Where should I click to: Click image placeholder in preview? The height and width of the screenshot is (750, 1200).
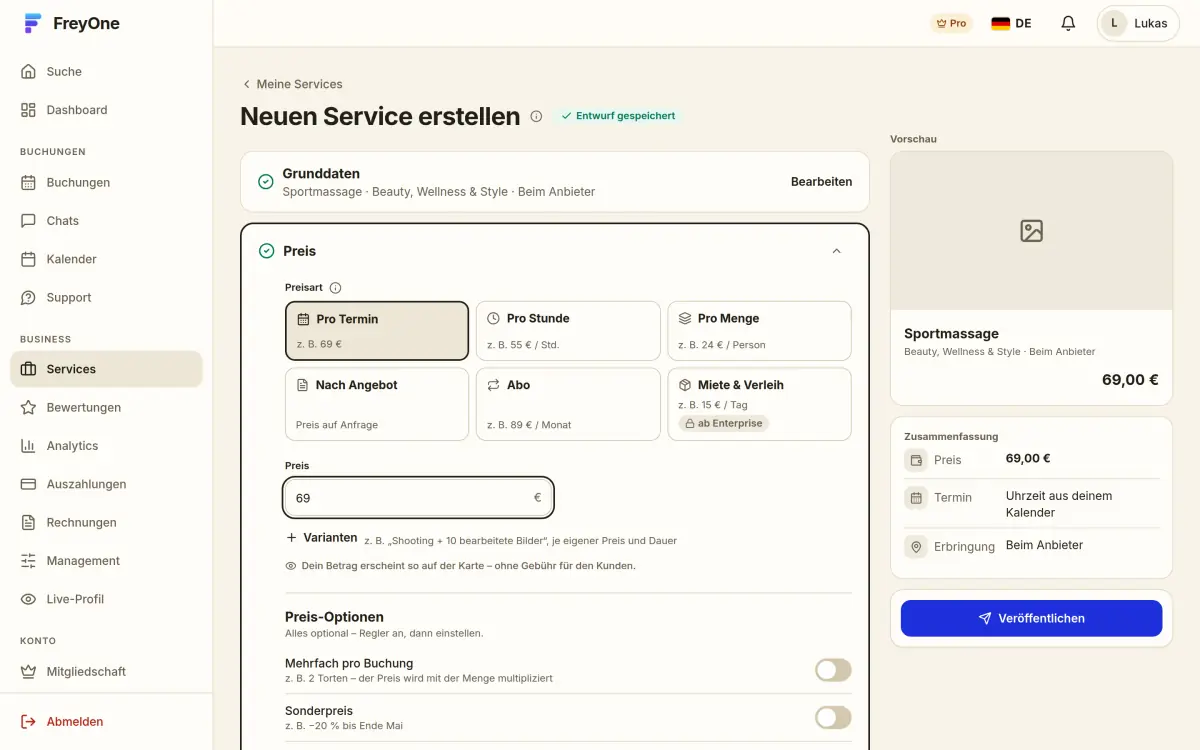tap(1031, 231)
